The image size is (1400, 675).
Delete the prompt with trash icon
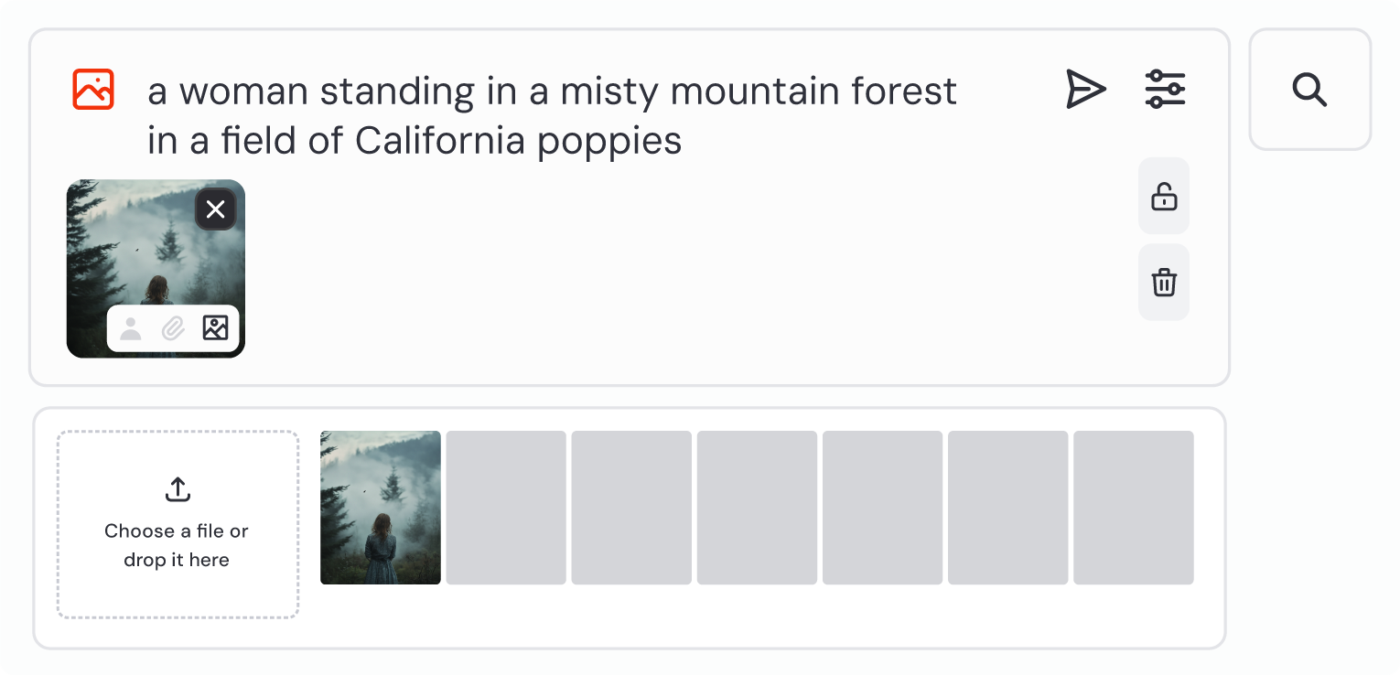pyautogui.click(x=1164, y=282)
